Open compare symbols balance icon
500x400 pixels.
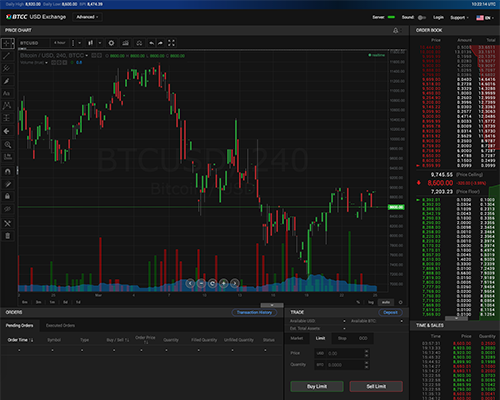[139, 43]
